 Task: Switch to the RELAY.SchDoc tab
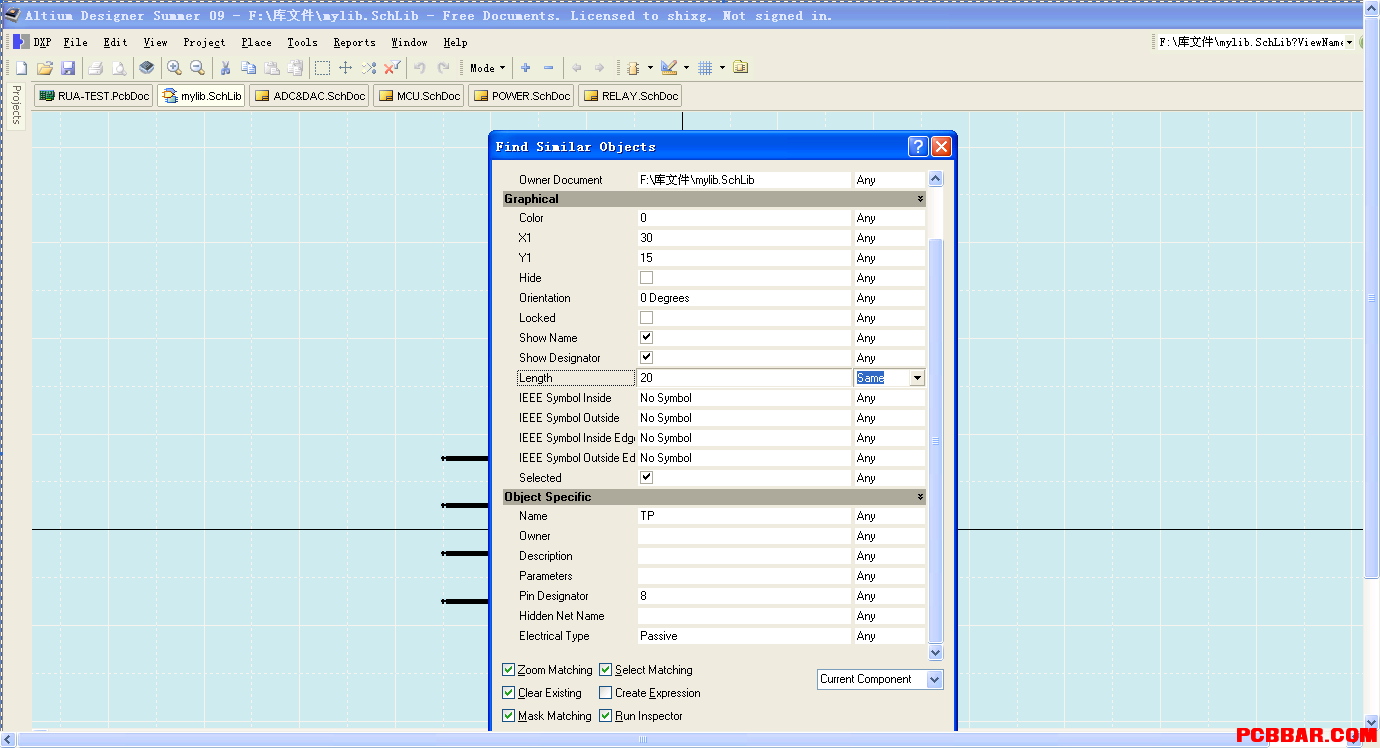(630, 96)
